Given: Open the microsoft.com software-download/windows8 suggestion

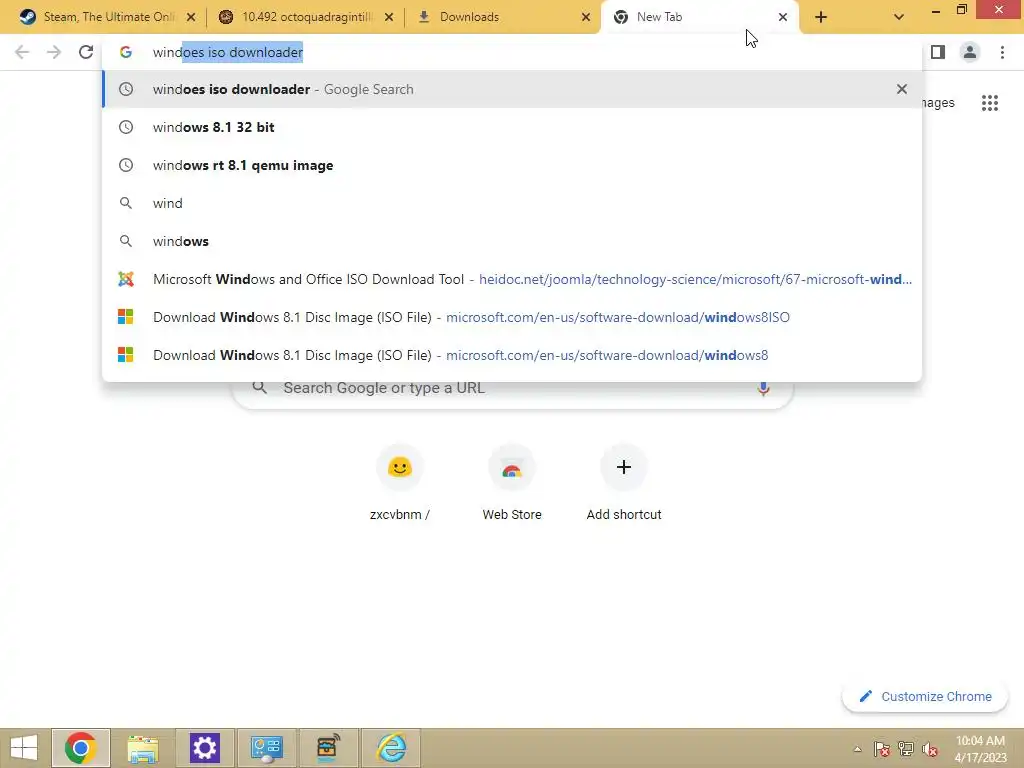Looking at the screenshot, I should (x=512, y=355).
